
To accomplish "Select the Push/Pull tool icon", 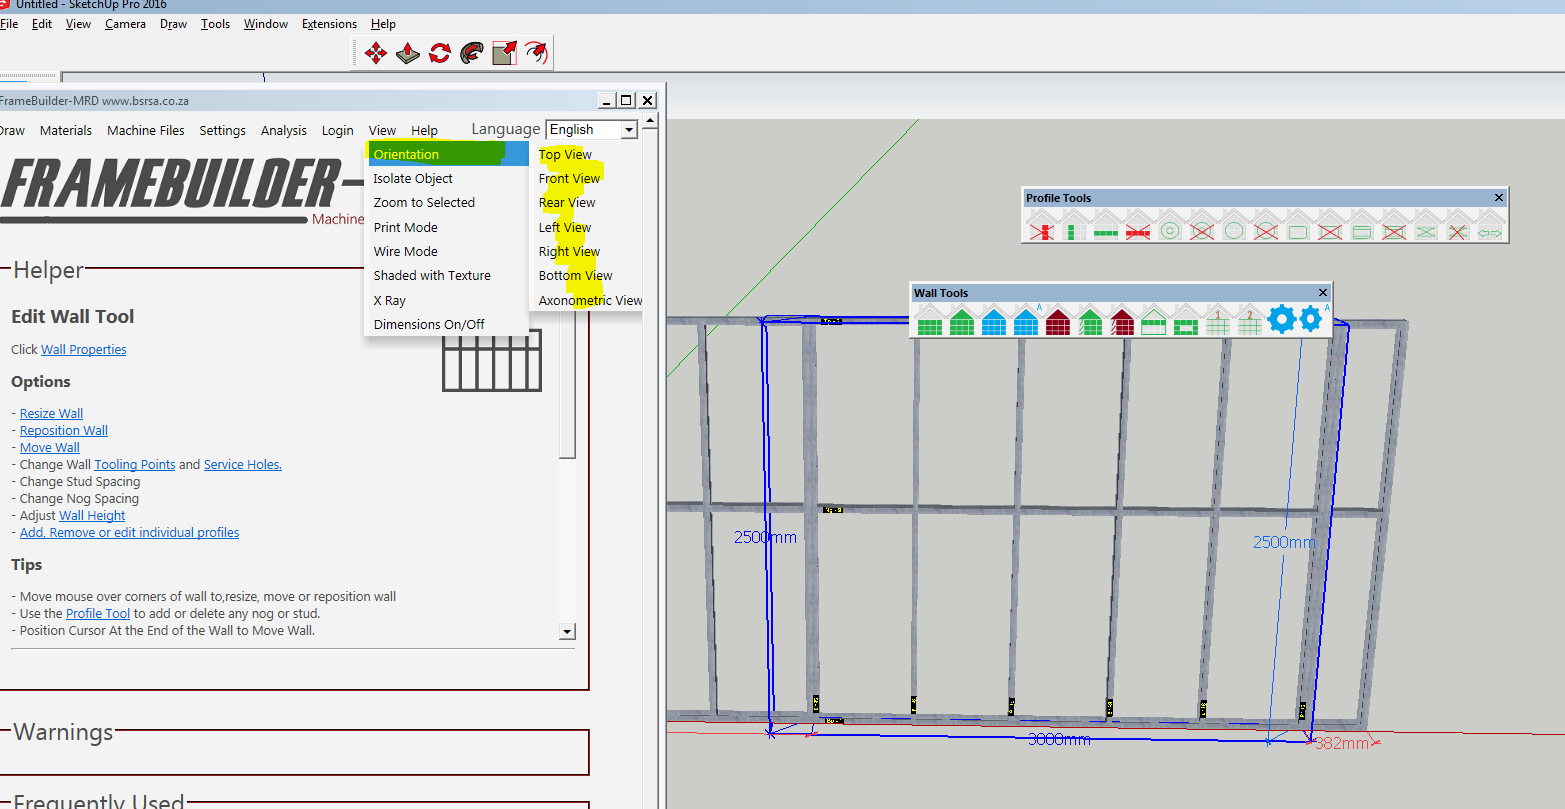I will click(x=407, y=53).
